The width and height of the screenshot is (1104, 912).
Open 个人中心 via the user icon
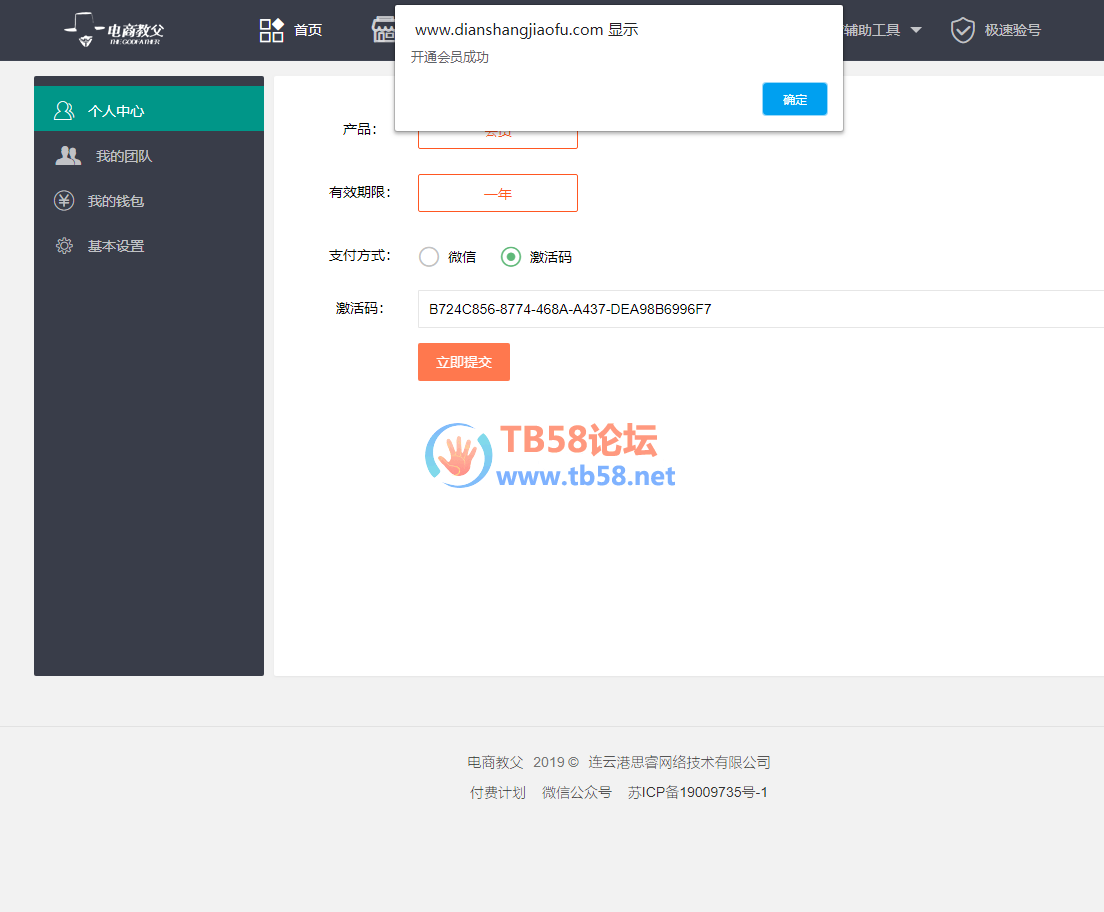64,111
